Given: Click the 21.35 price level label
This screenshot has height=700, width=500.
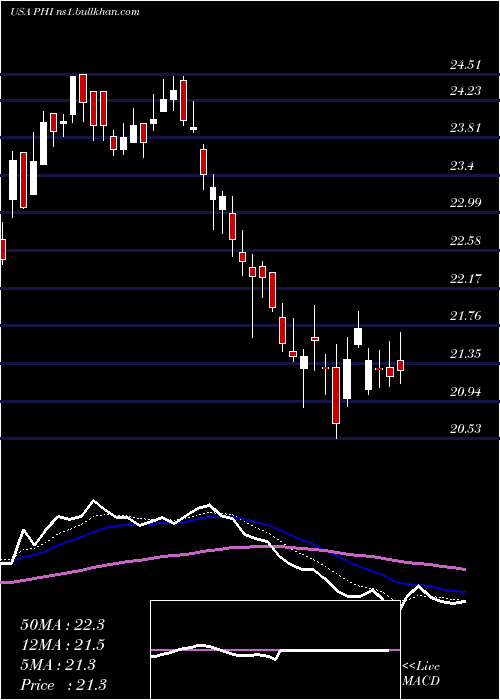Looking at the screenshot, I should click(x=465, y=354).
